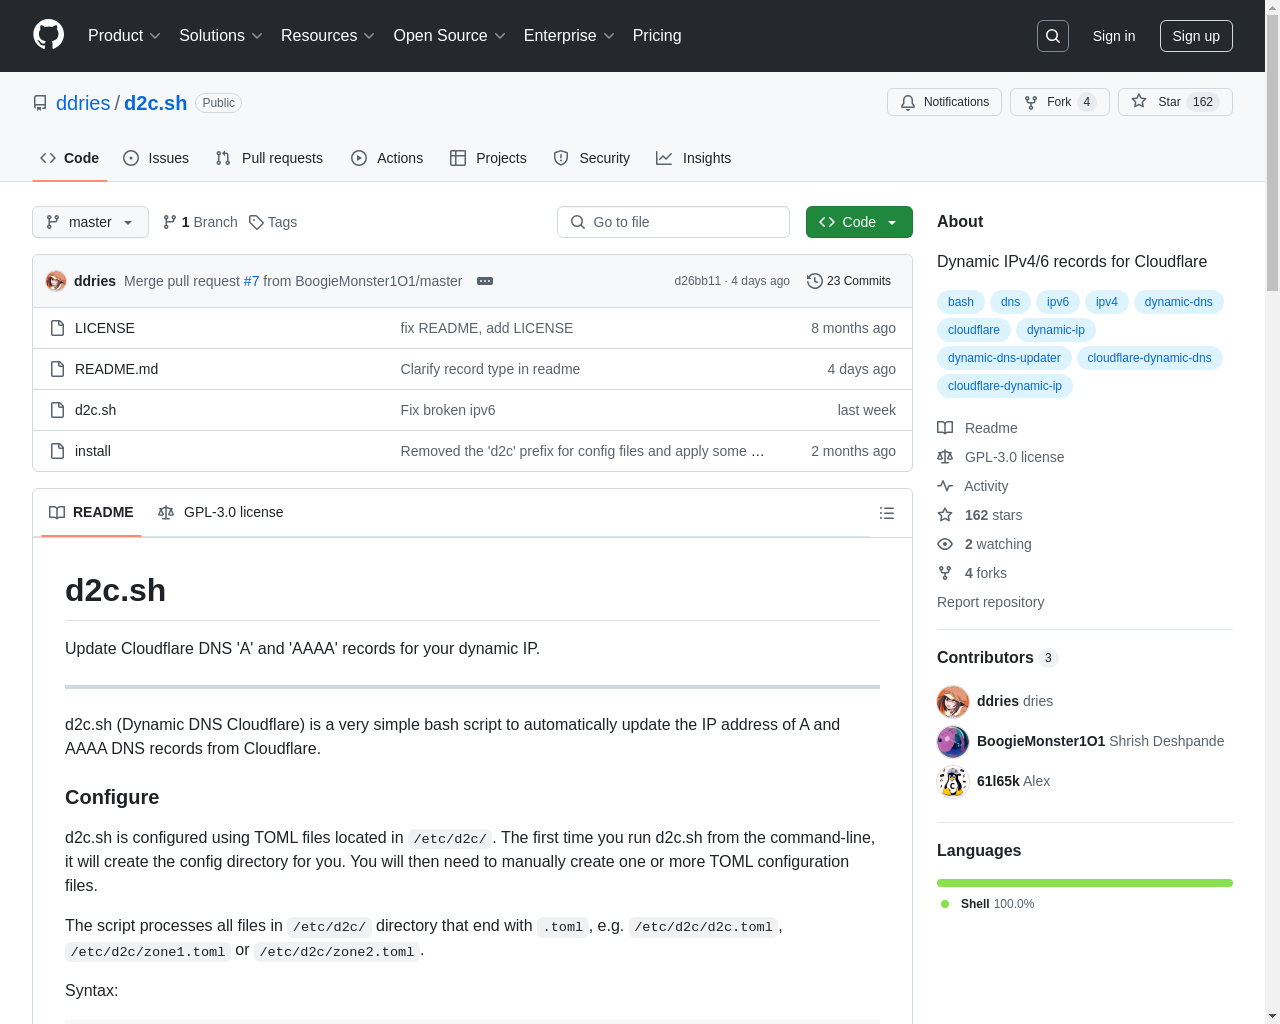Click Report repository link
1280x1024 pixels.
click(990, 602)
